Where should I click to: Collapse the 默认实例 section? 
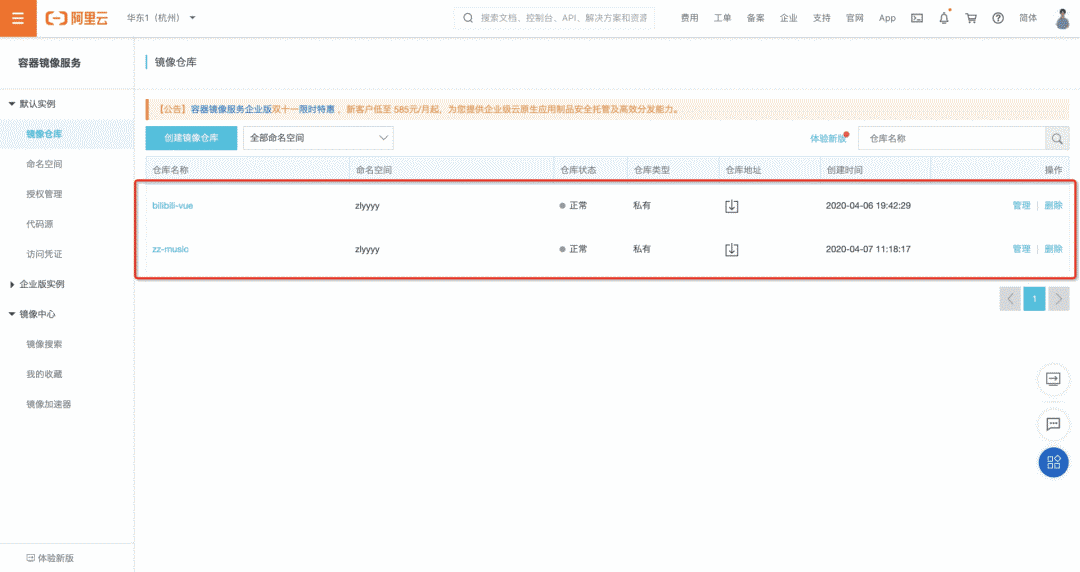coord(32,103)
